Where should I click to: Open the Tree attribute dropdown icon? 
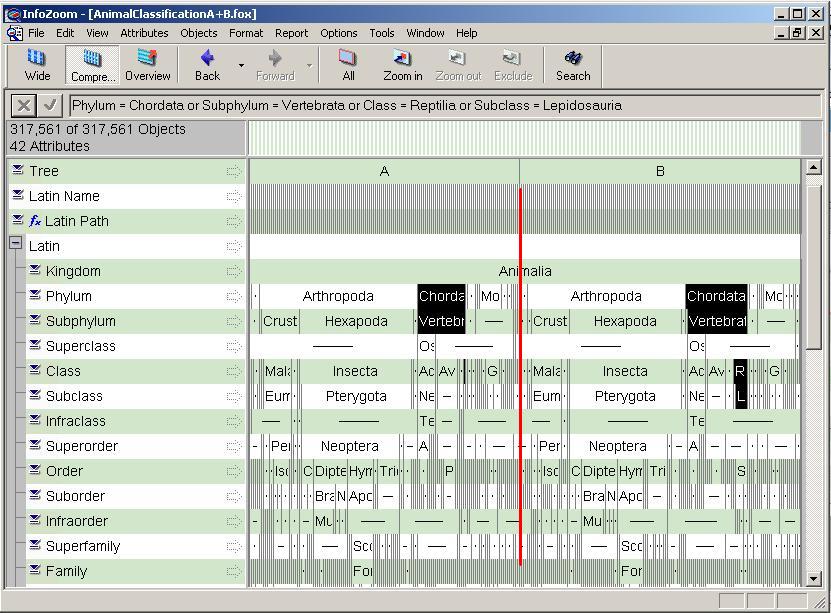pyautogui.click(x=18, y=171)
